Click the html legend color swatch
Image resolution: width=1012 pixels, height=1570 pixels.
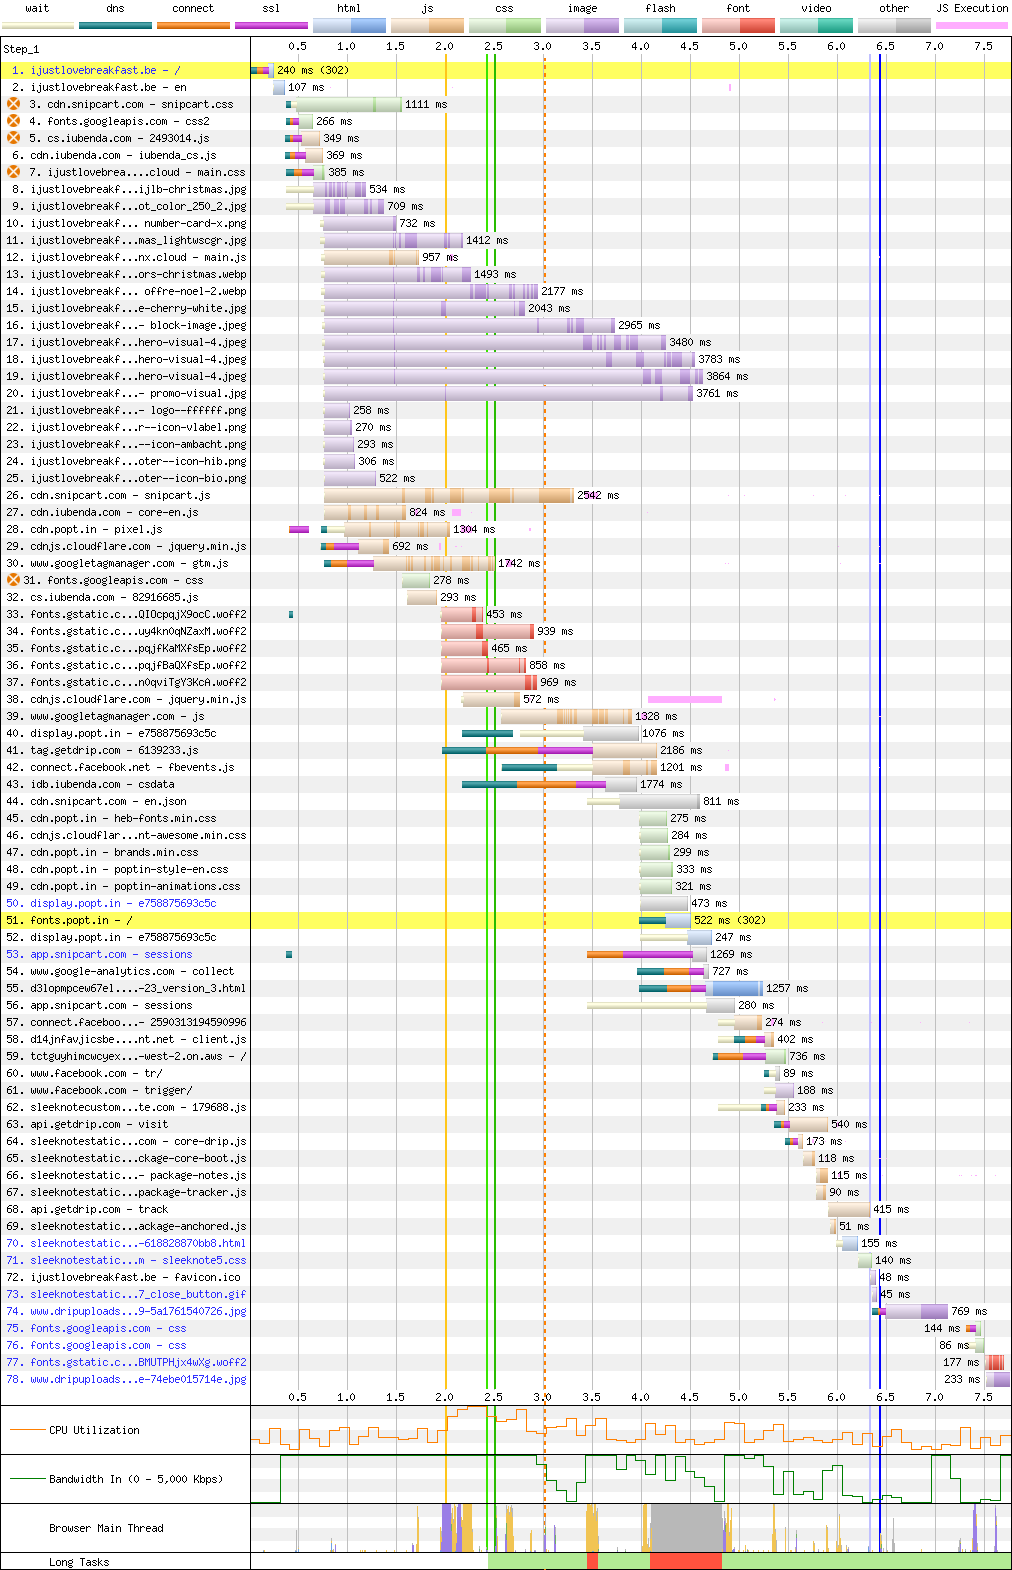tap(349, 25)
